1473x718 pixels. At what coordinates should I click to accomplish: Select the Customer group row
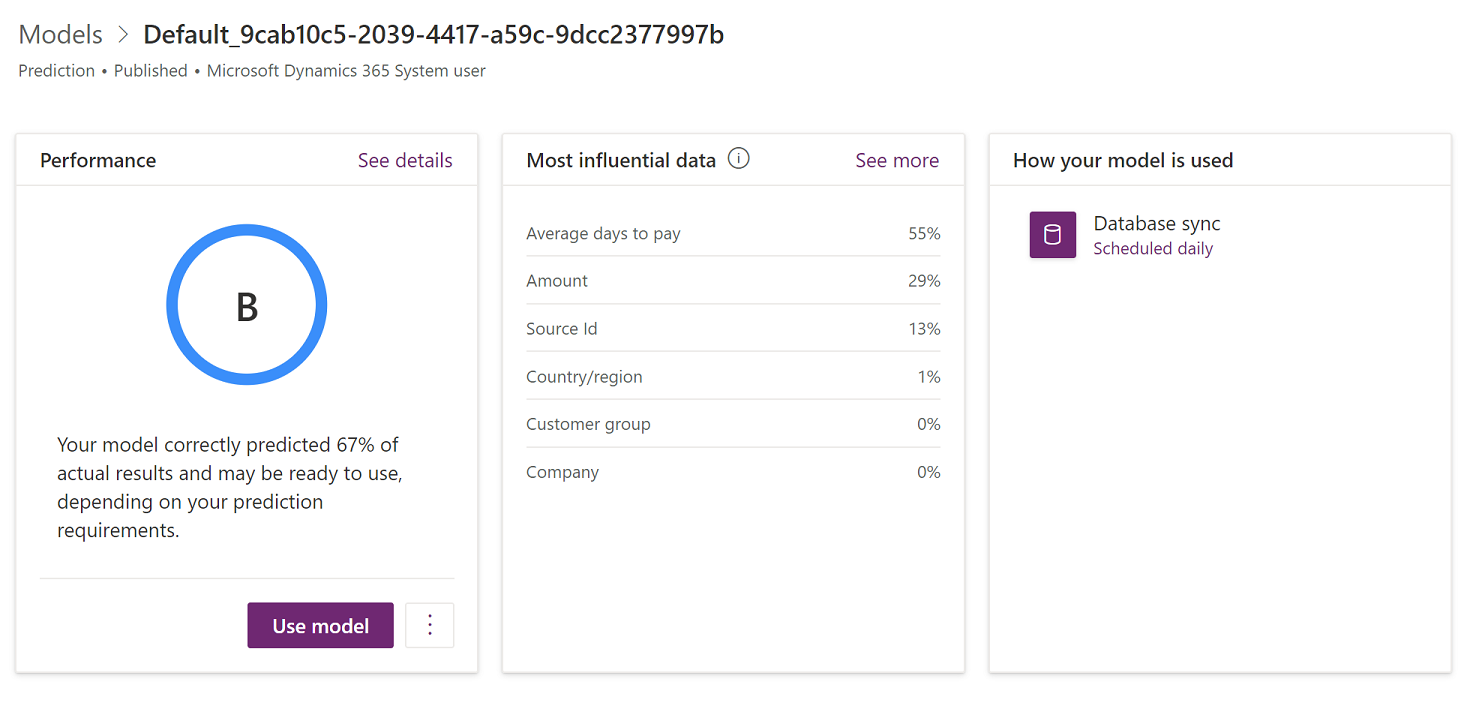pos(733,424)
